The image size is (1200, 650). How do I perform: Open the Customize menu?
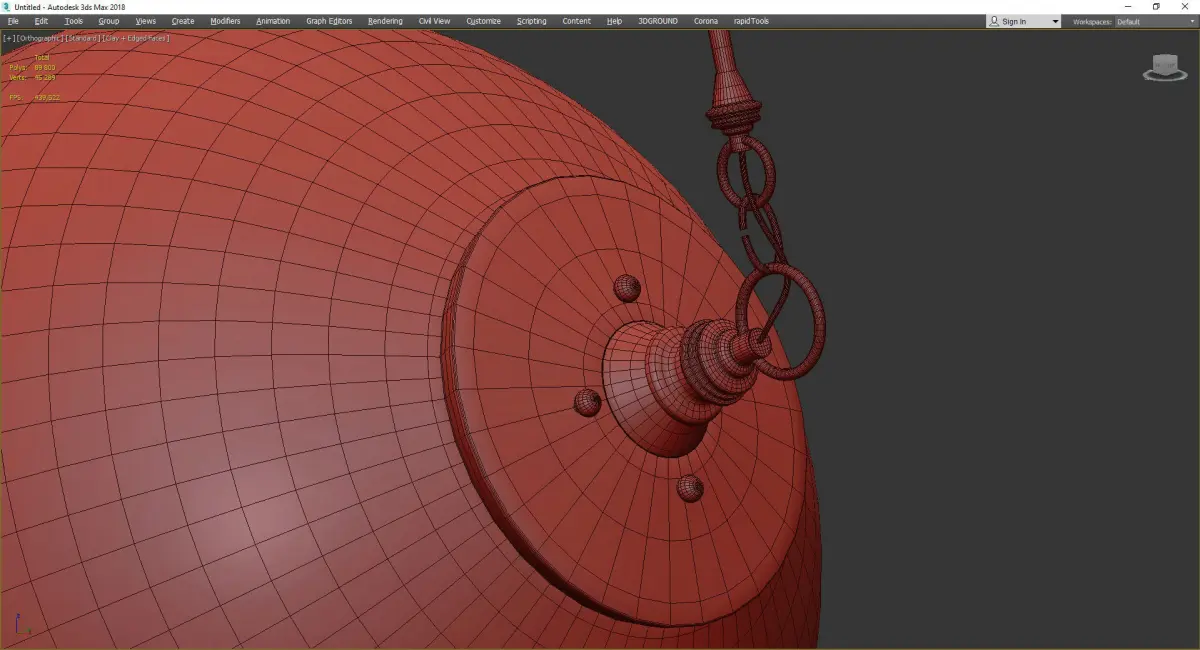(484, 21)
